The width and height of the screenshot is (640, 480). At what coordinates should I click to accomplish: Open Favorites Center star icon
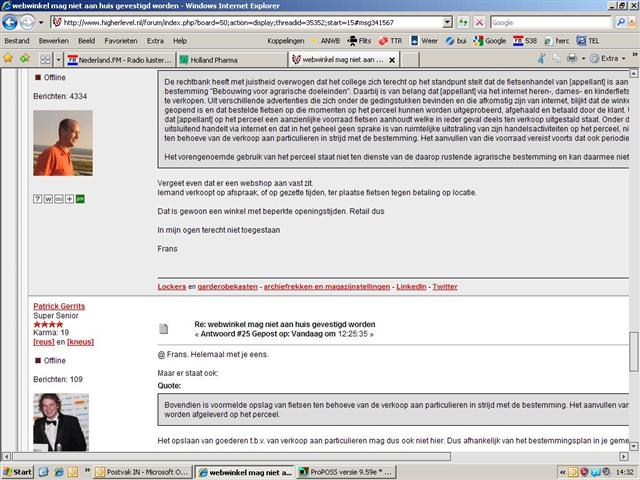[x=8, y=58]
